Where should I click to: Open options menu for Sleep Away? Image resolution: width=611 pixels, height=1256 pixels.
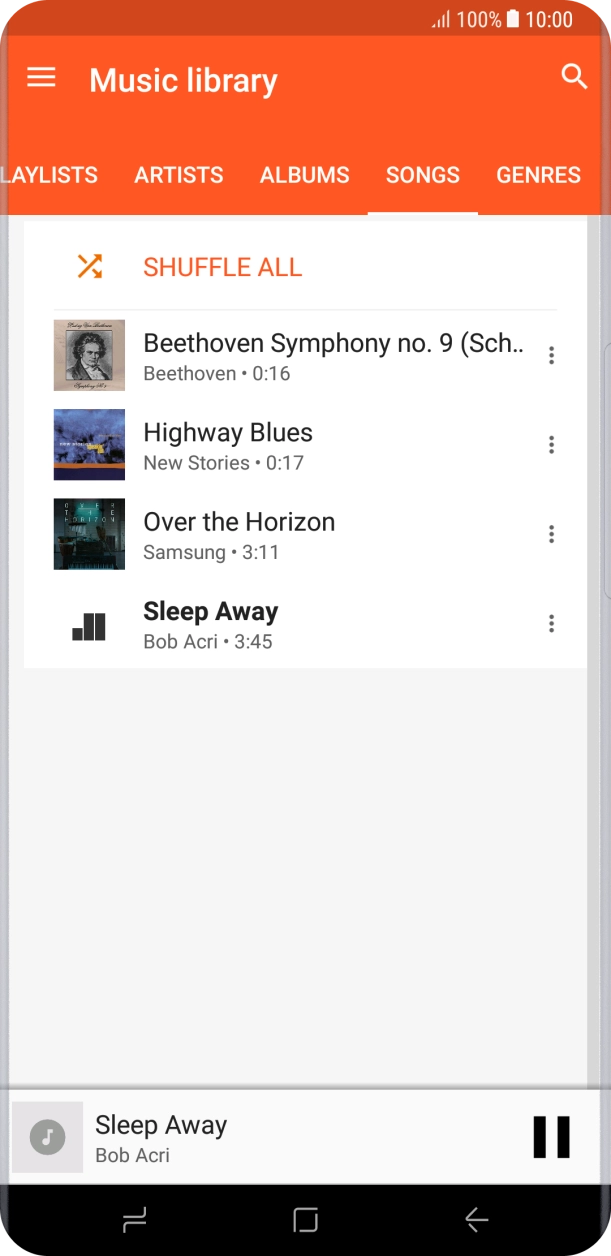[x=551, y=623]
